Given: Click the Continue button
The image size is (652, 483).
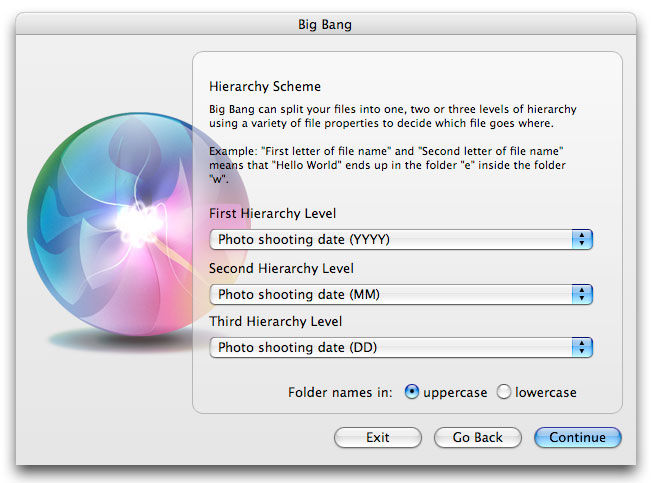Looking at the screenshot, I should tap(578, 437).
